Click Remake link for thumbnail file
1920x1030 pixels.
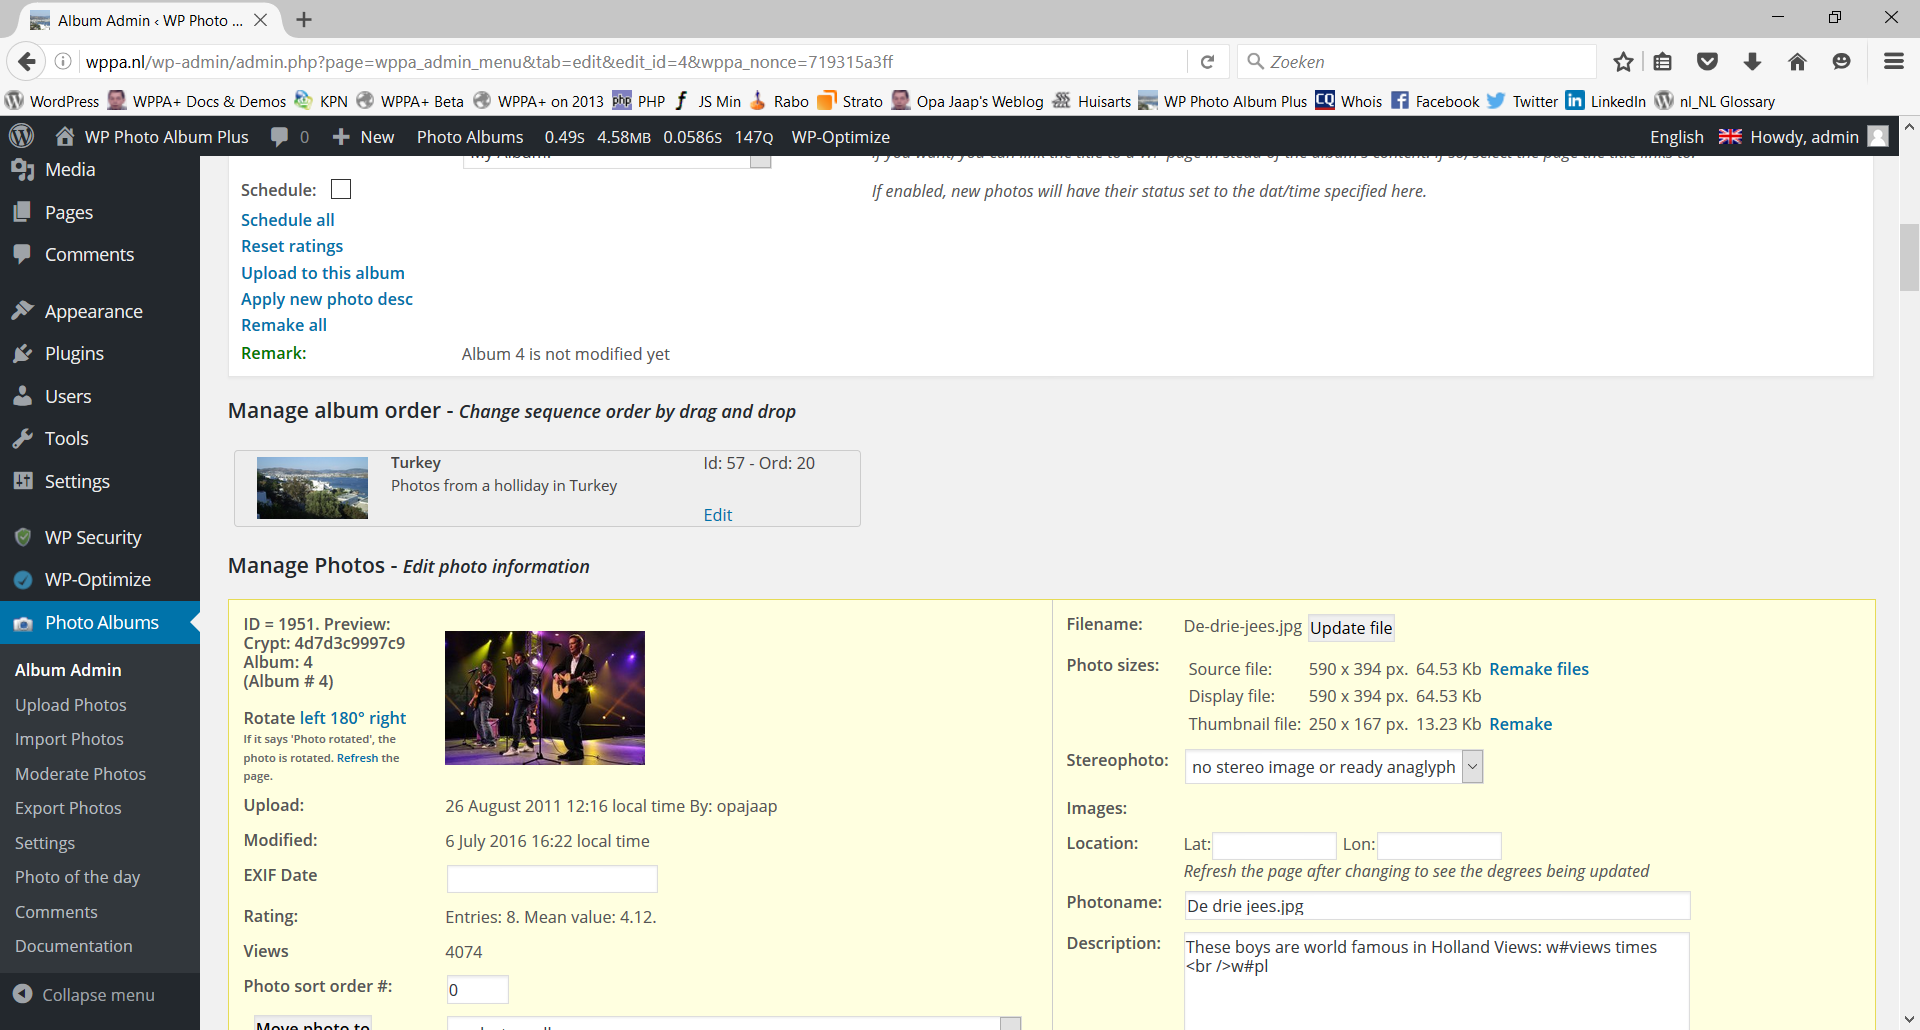tap(1521, 724)
